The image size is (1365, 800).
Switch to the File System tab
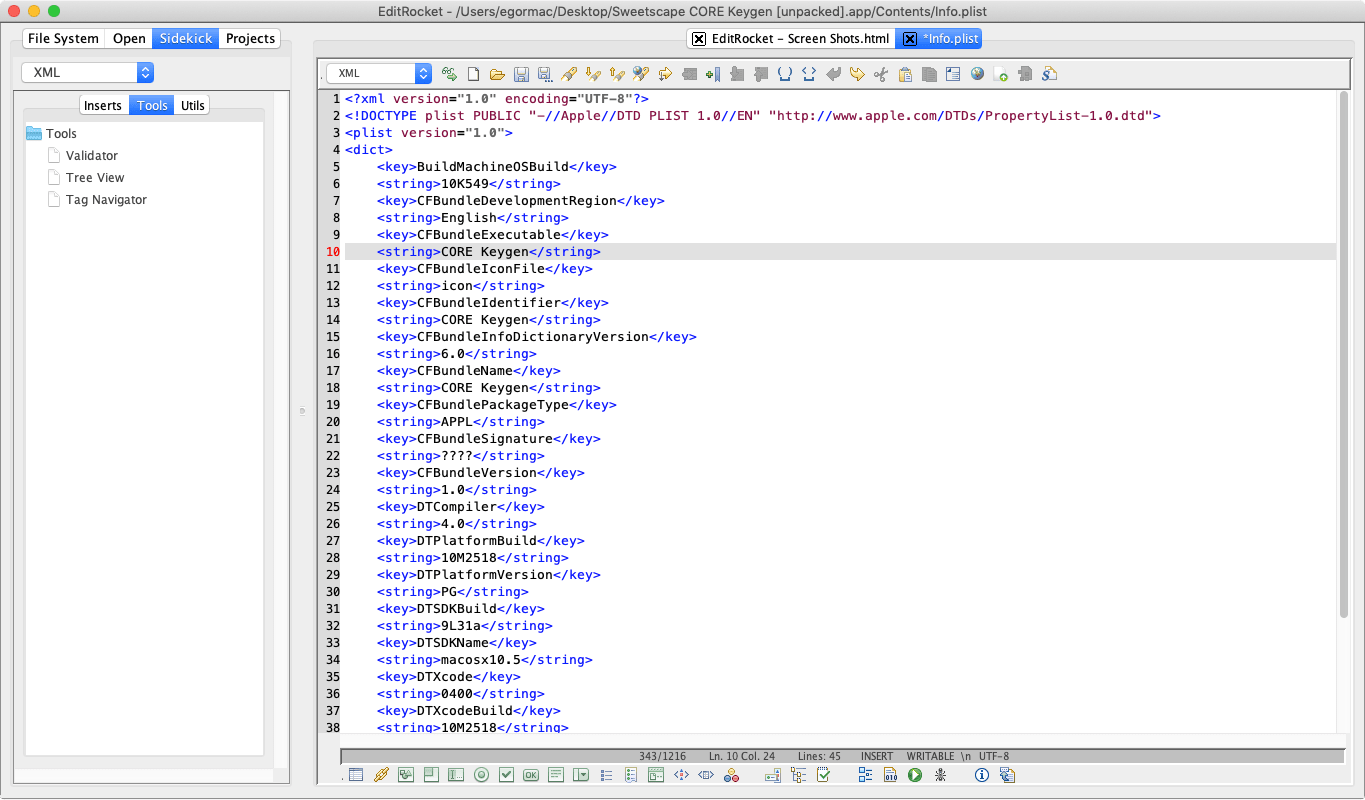coord(63,38)
